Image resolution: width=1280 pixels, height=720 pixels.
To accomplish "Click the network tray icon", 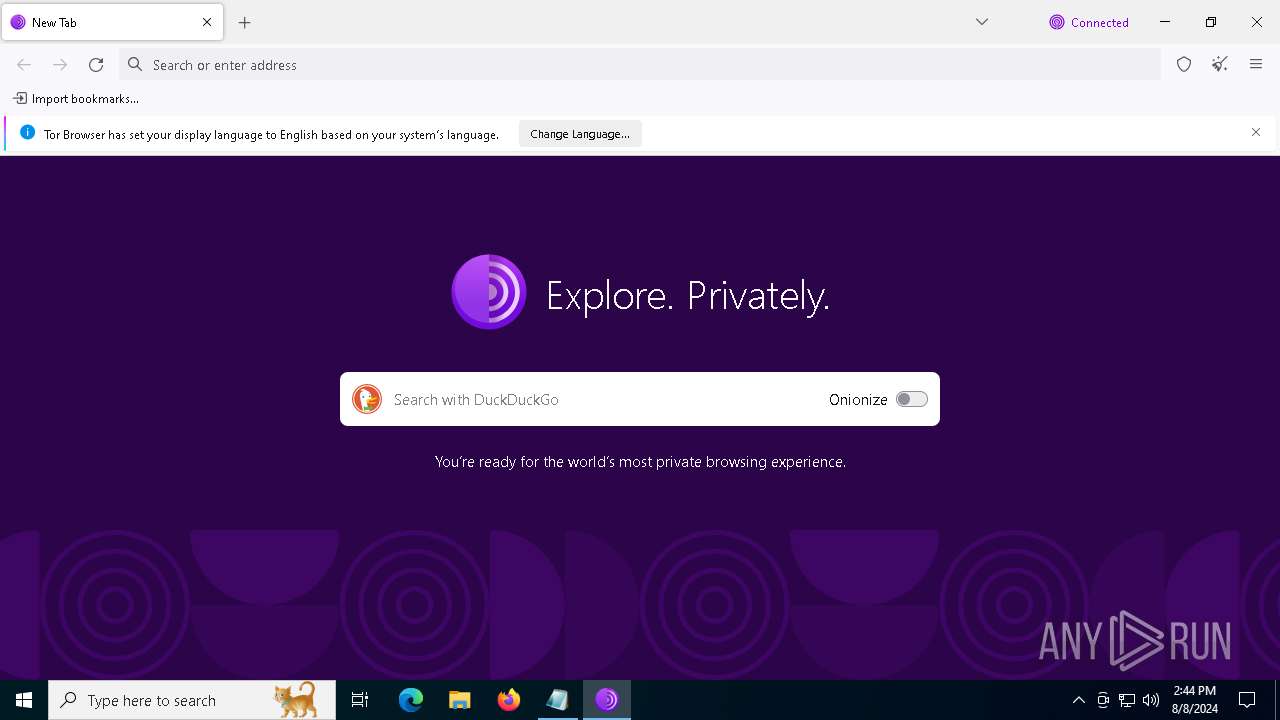I will (1127, 700).
